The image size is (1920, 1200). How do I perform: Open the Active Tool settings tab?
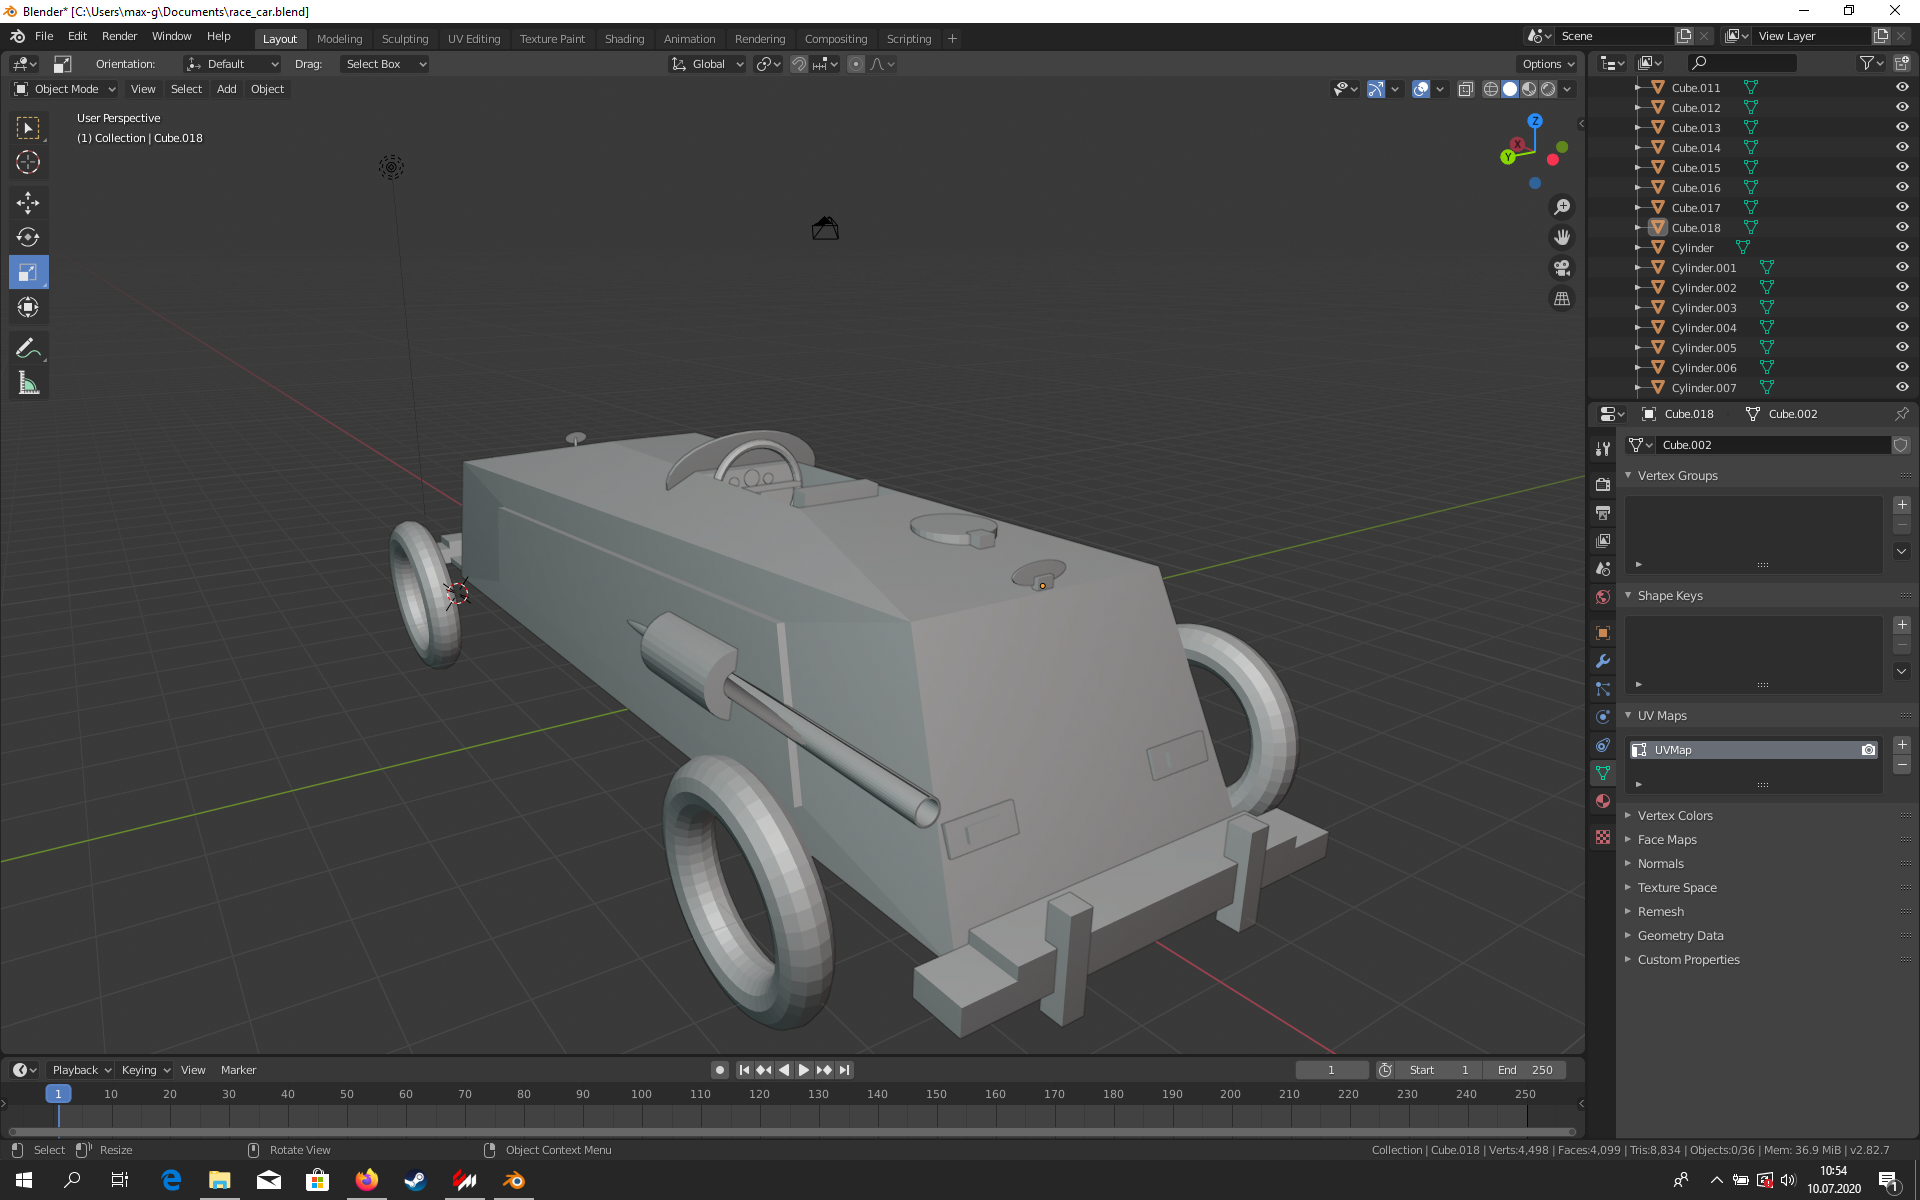pos(1603,449)
